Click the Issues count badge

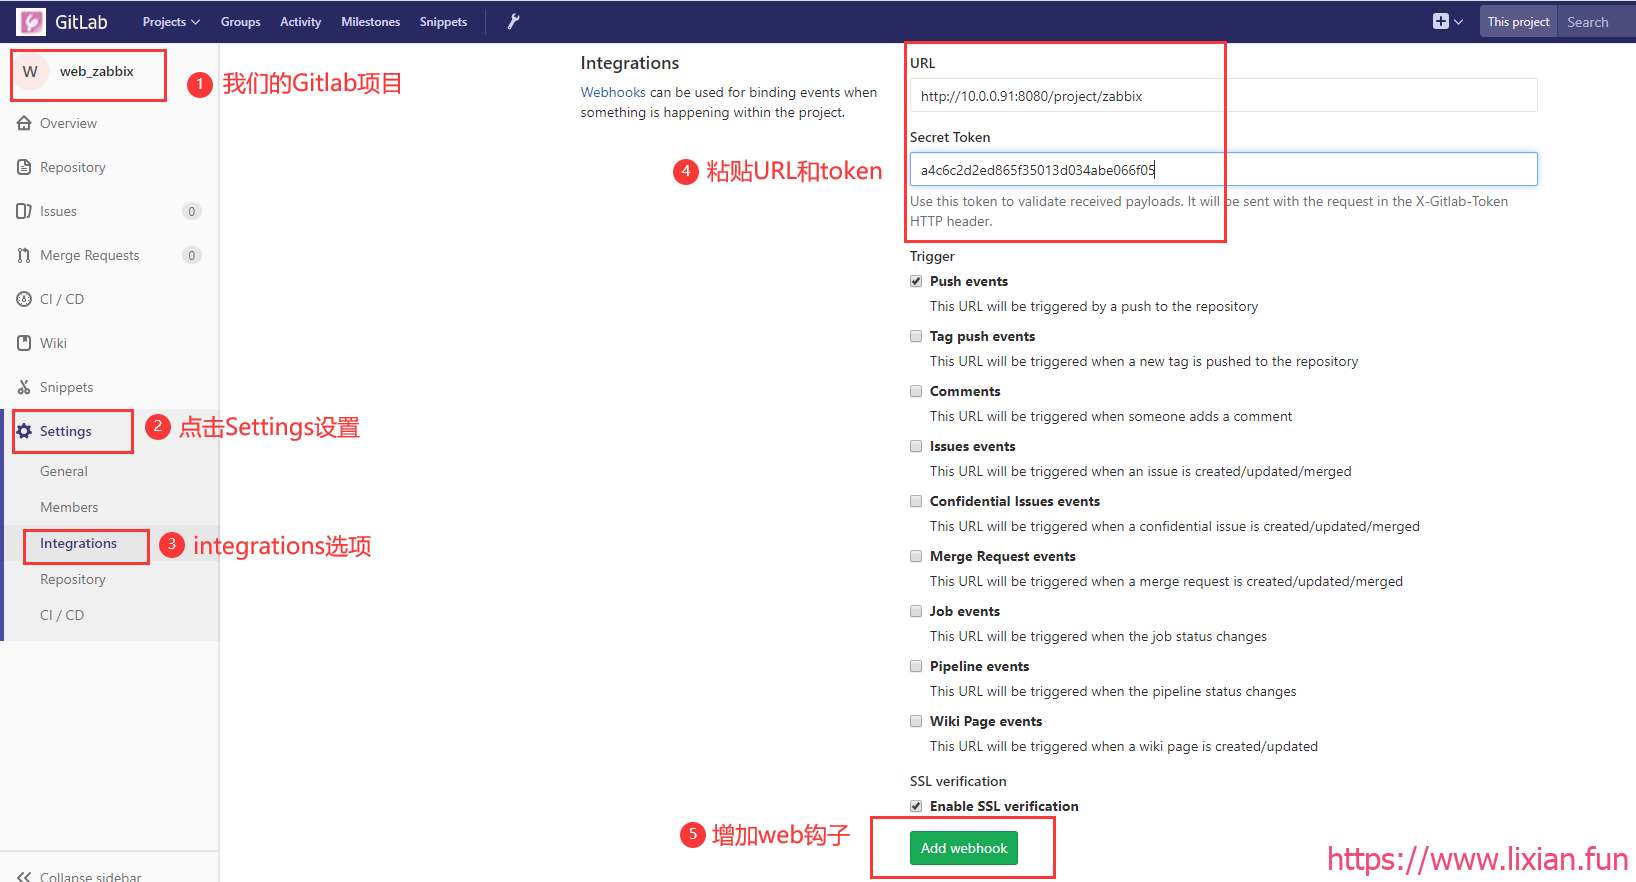[x=192, y=211]
